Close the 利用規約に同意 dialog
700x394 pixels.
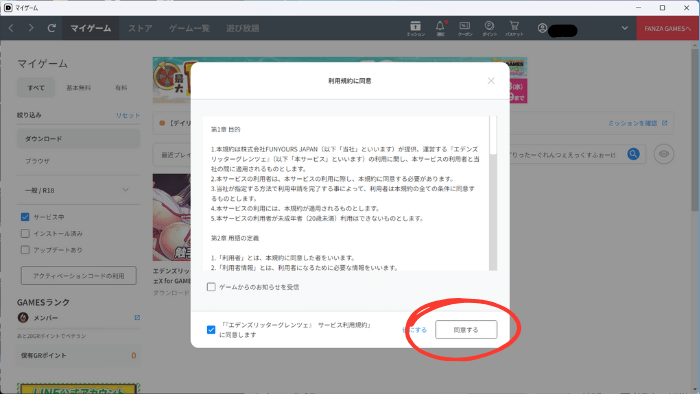pos(491,81)
